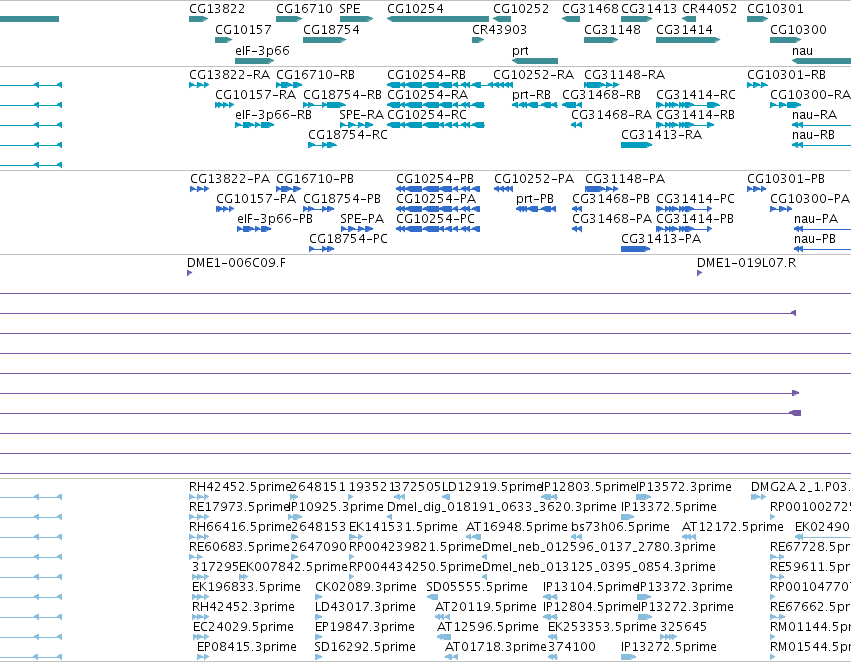
Task: Click the CG31148-RA transcript label
Action: click(624, 74)
